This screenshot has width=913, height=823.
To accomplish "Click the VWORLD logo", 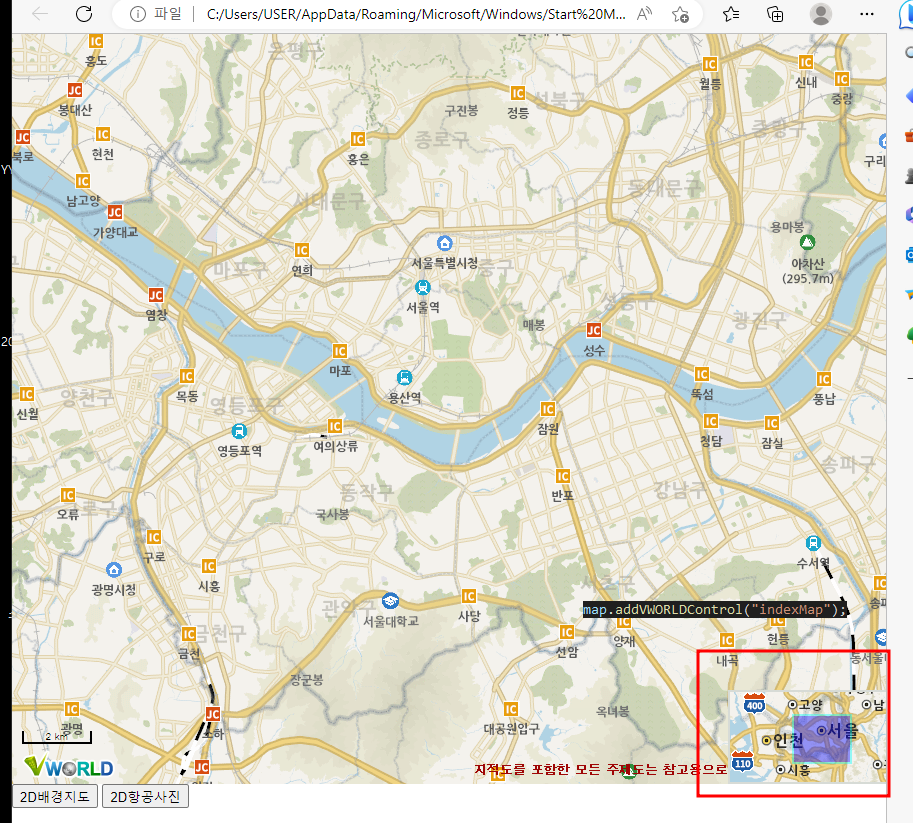I will (x=69, y=767).
